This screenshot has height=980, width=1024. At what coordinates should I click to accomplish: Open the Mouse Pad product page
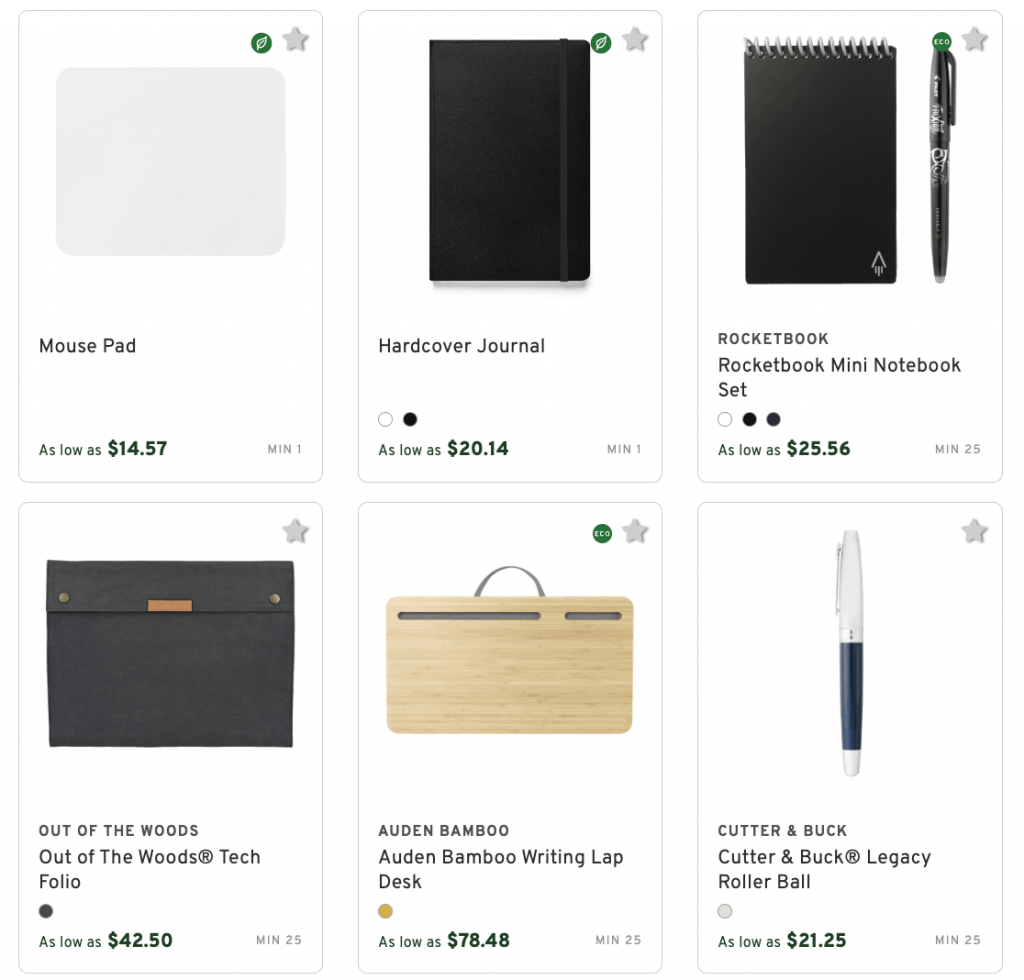tap(87, 346)
